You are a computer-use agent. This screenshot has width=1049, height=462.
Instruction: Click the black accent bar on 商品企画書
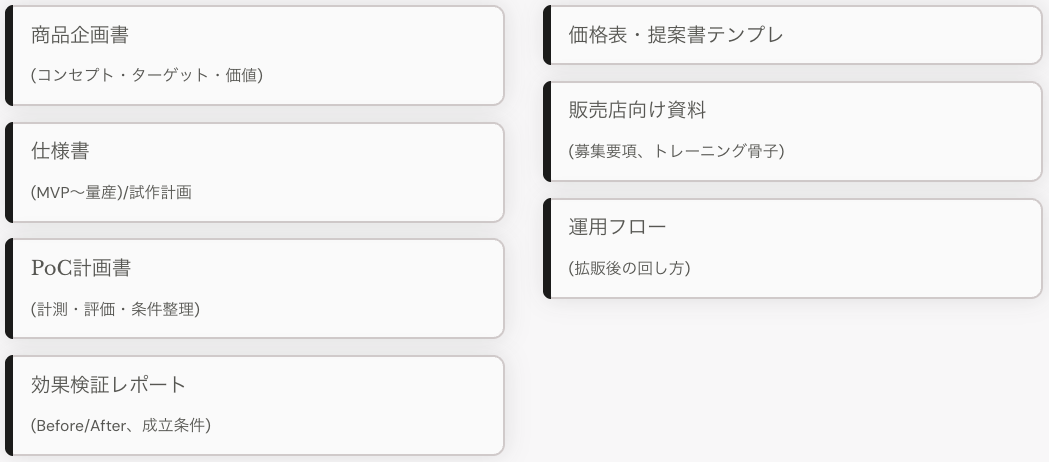(9, 55)
